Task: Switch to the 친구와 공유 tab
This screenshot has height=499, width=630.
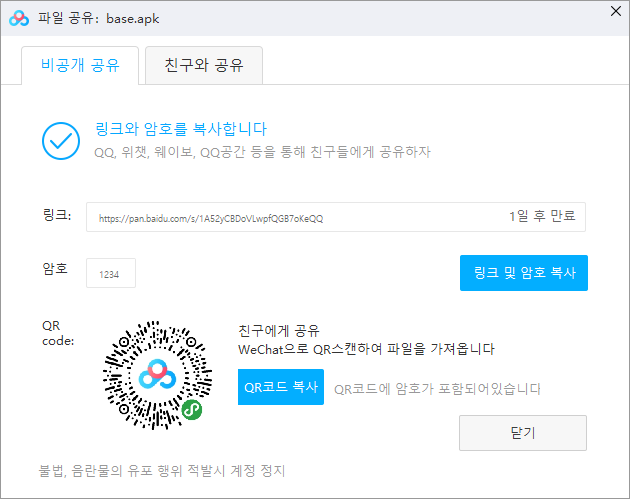Action: (204, 65)
